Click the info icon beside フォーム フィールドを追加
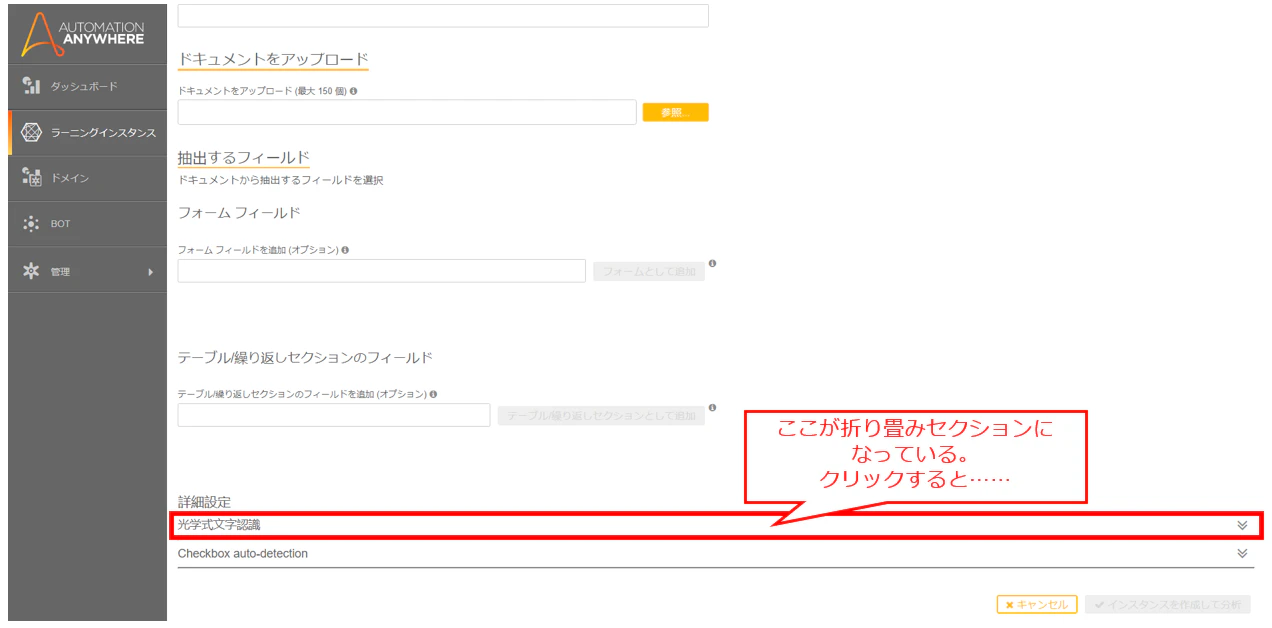 [x=345, y=250]
